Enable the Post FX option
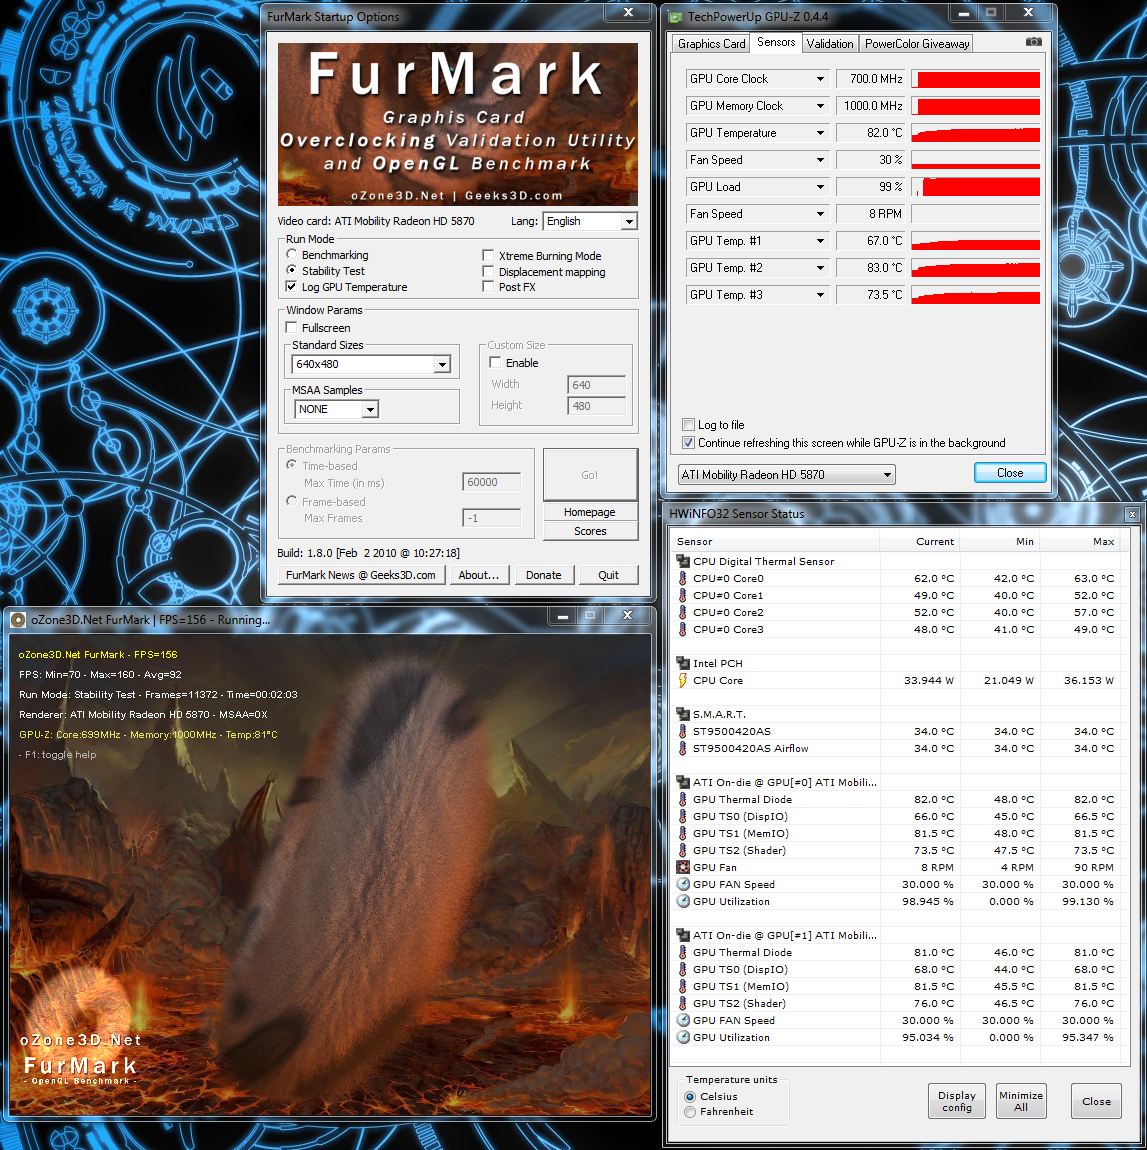This screenshot has width=1147, height=1150. click(x=488, y=287)
